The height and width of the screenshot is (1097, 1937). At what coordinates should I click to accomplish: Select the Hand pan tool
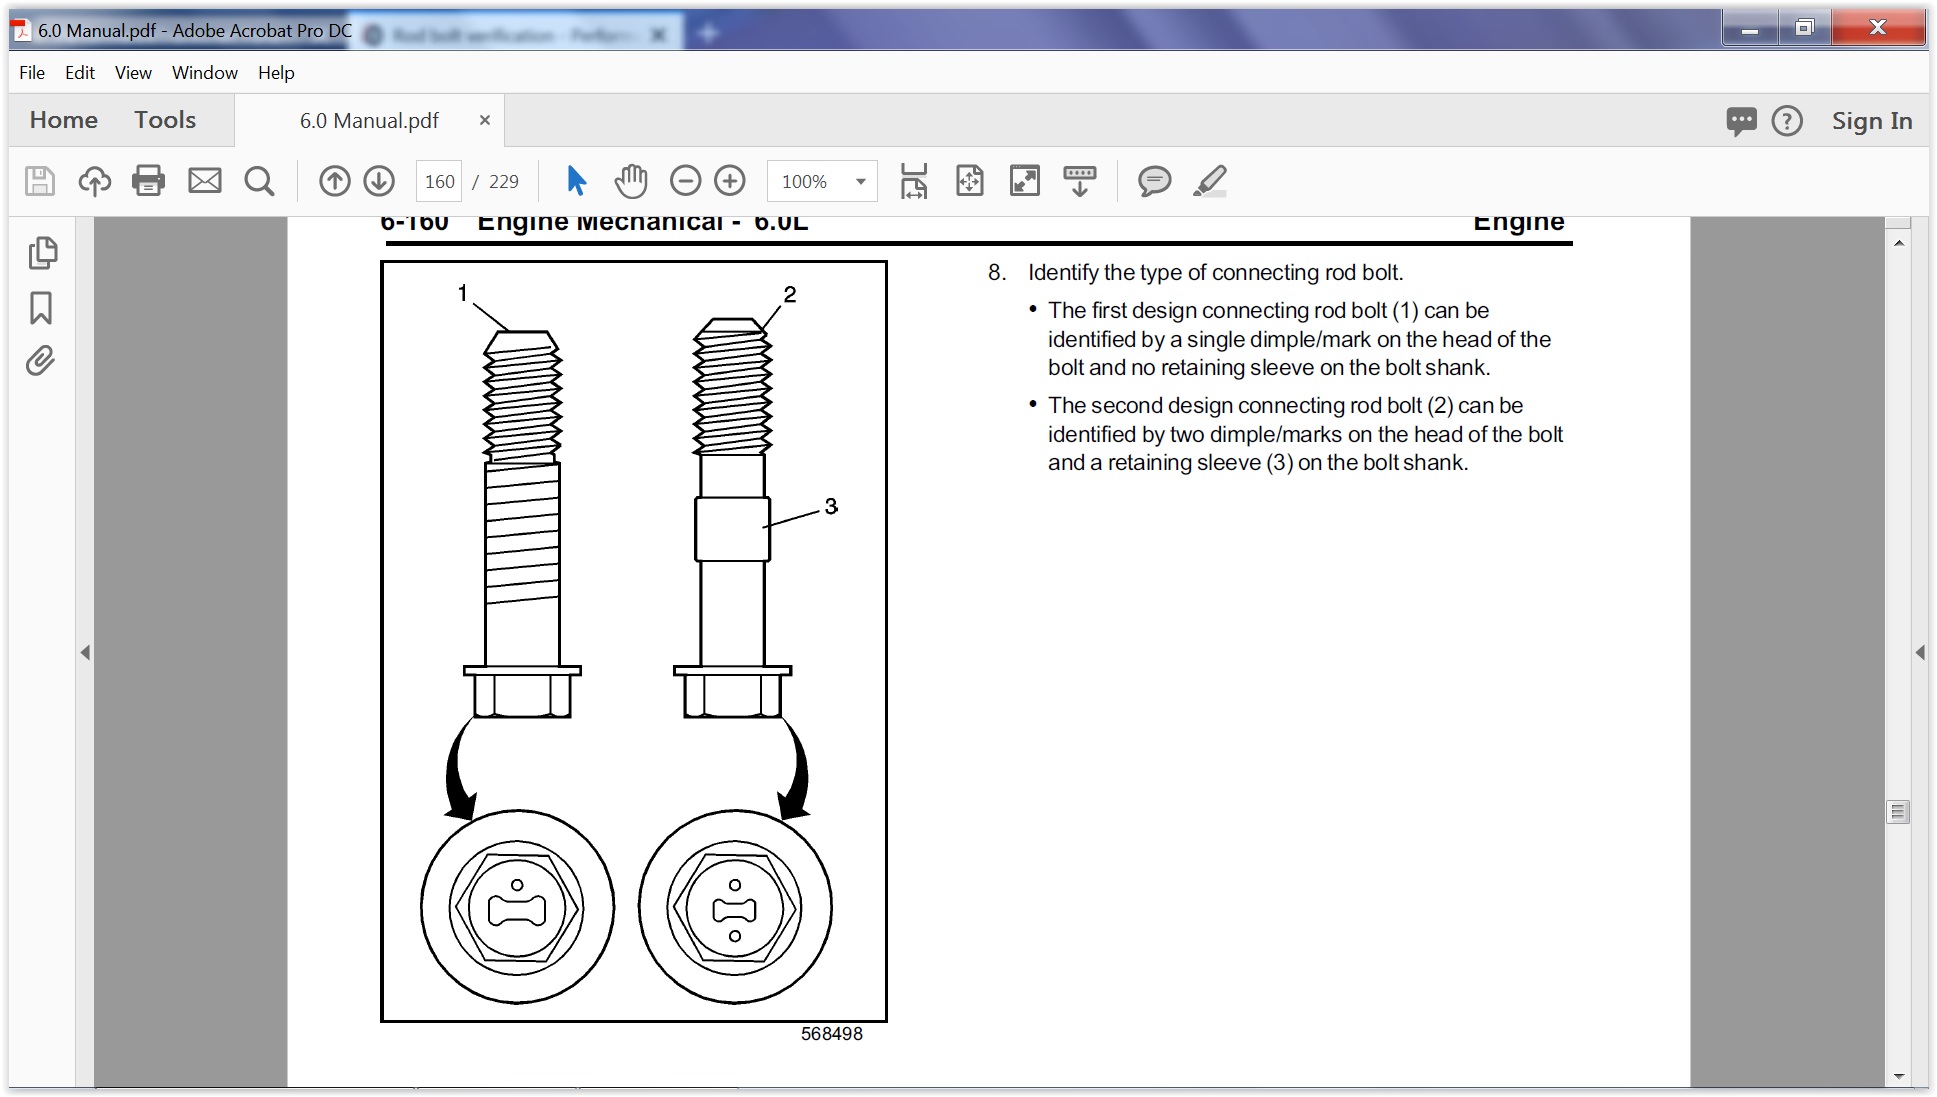coord(631,181)
